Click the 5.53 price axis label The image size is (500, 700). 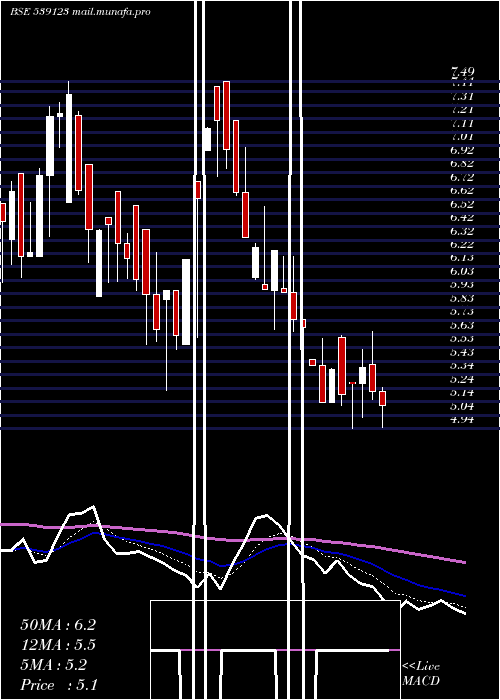pyautogui.click(x=462, y=338)
